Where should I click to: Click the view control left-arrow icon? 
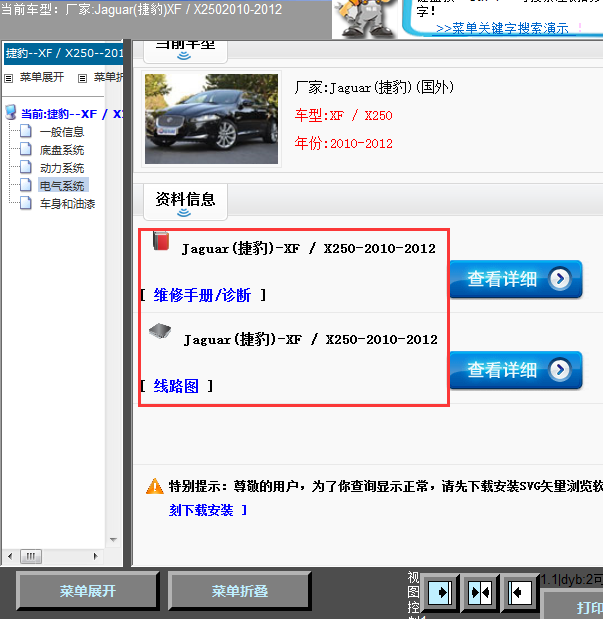point(519,593)
